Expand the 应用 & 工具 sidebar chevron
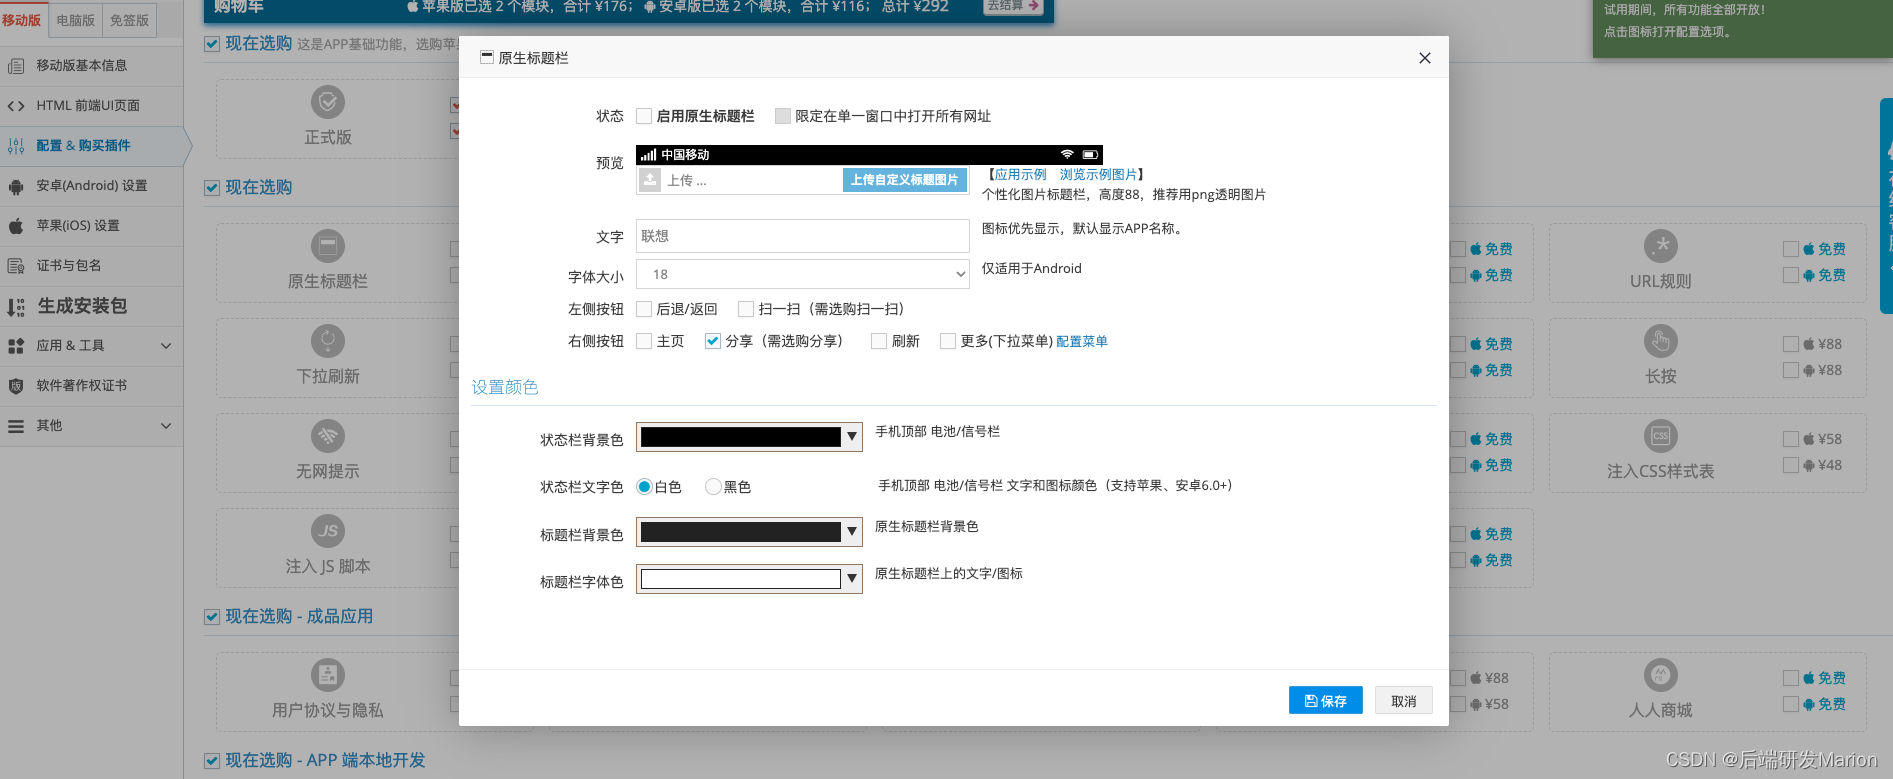The height and width of the screenshot is (779, 1893). (166, 346)
